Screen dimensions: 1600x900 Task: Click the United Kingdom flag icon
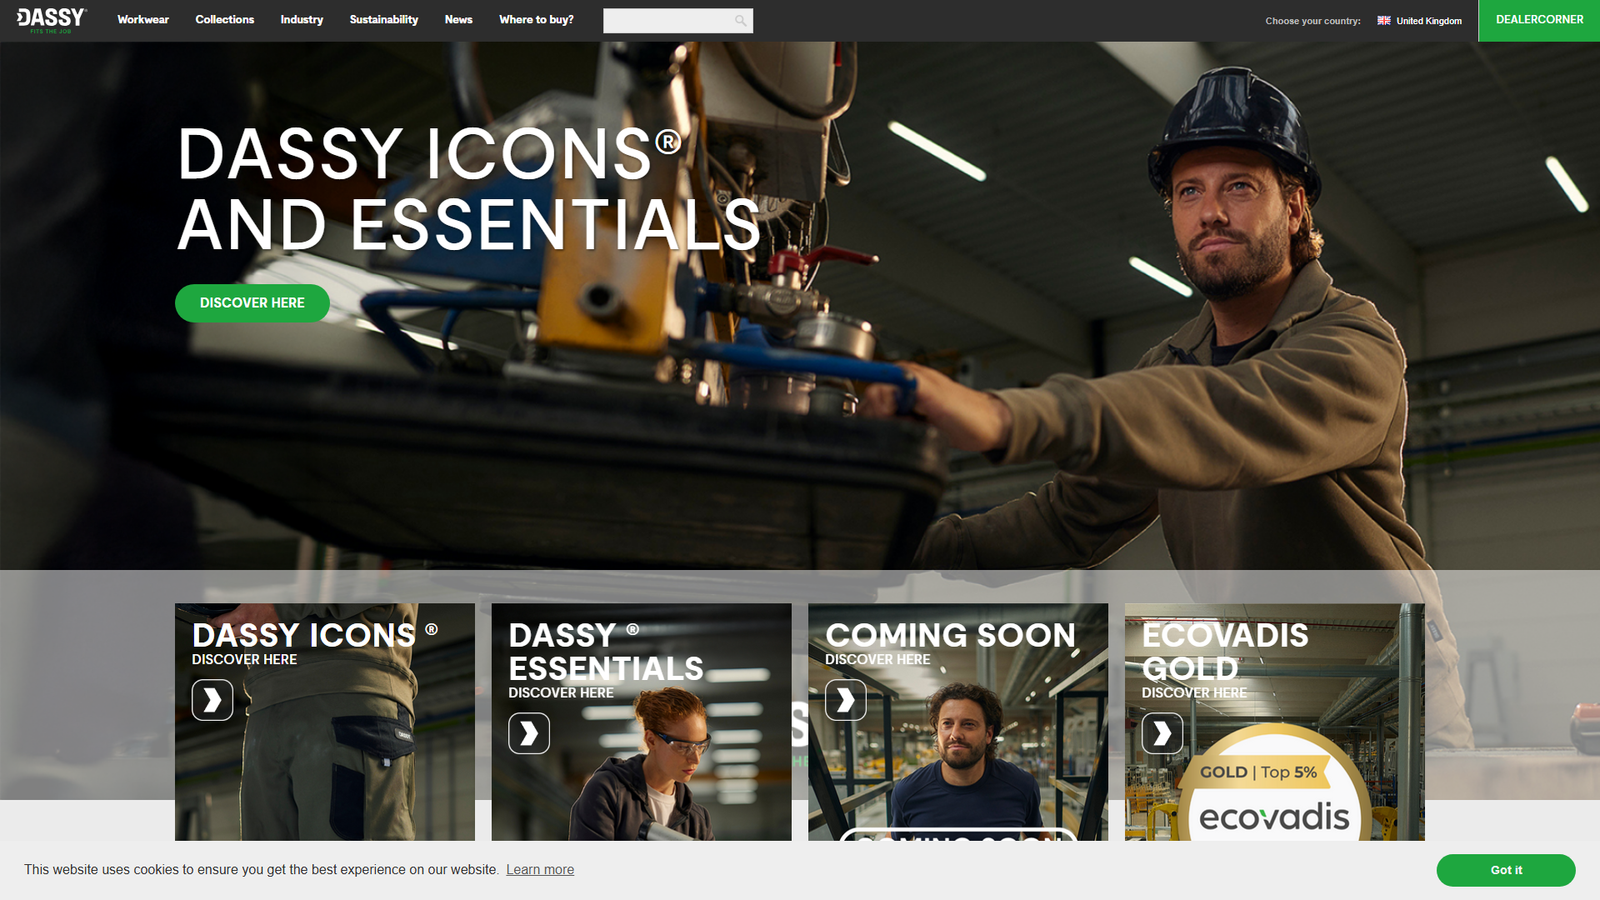(1383, 20)
